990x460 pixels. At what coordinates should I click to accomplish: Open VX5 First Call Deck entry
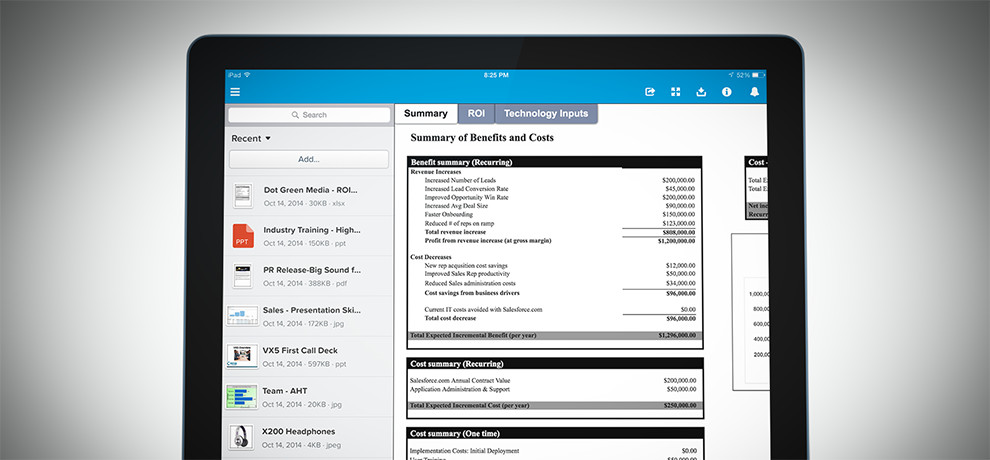pos(309,357)
